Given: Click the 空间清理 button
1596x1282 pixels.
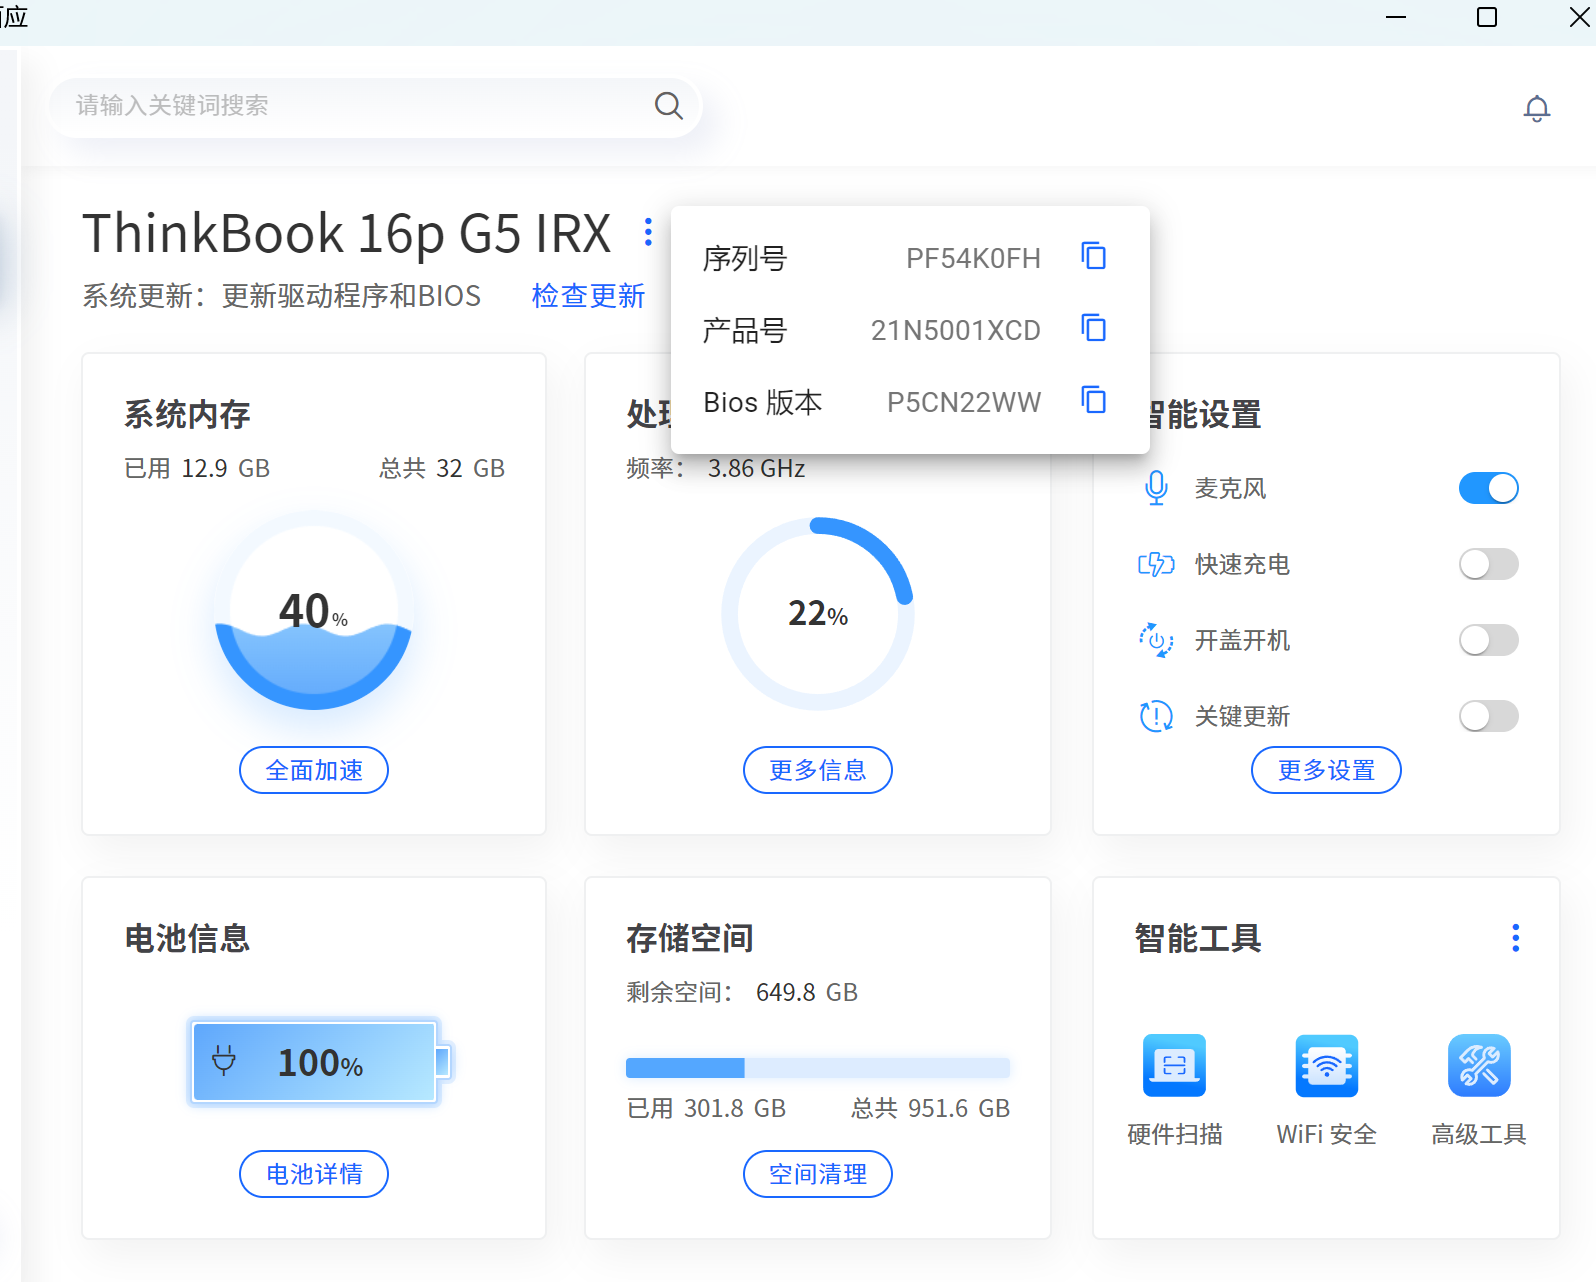Looking at the screenshot, I should click(818, 1174).
